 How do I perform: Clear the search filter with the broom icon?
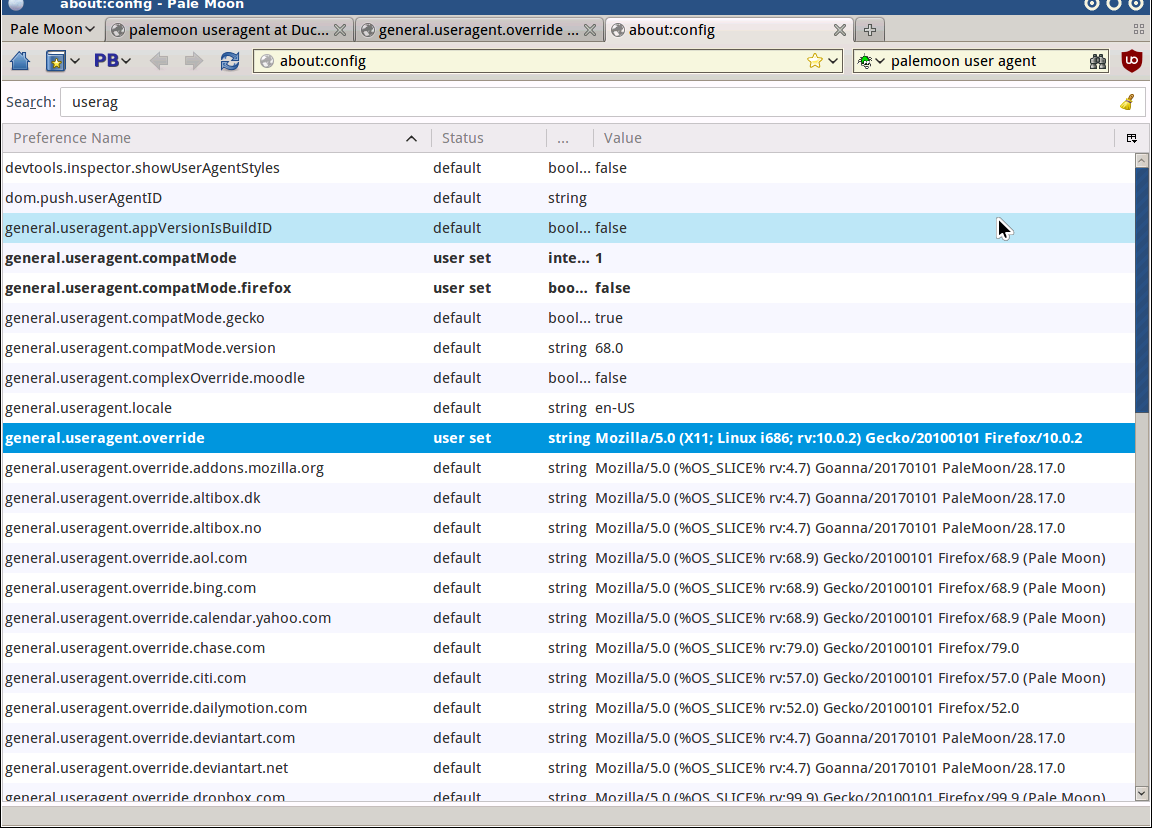pos(1127,102)
